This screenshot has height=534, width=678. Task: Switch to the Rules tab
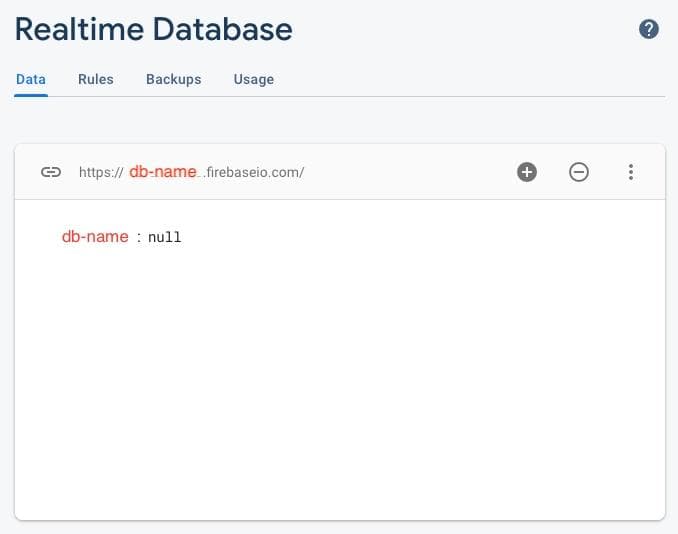[x=95, y=79]
